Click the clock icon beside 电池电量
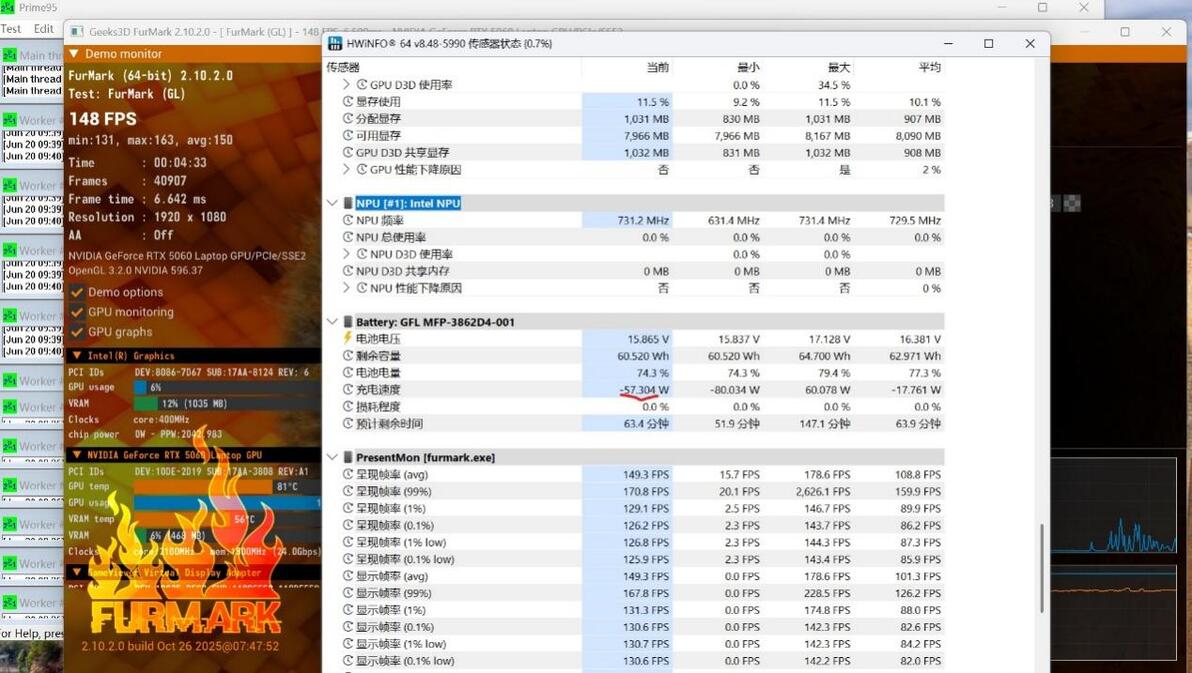This screenshot has width=1192, height=673. tap(348, 373)
